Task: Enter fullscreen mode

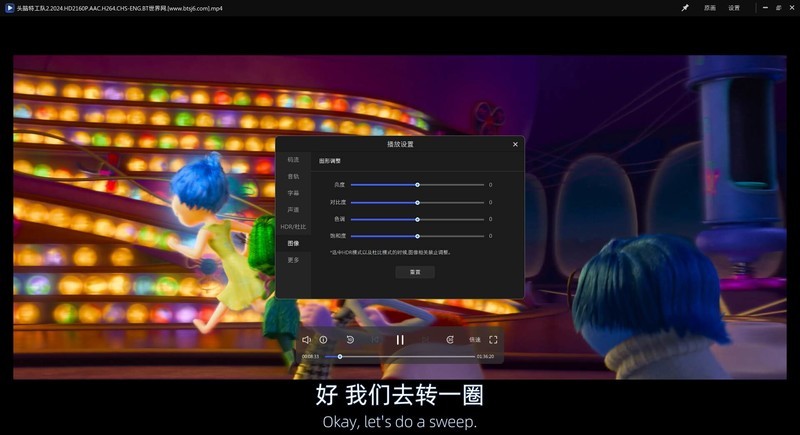Action: (493, 340)
